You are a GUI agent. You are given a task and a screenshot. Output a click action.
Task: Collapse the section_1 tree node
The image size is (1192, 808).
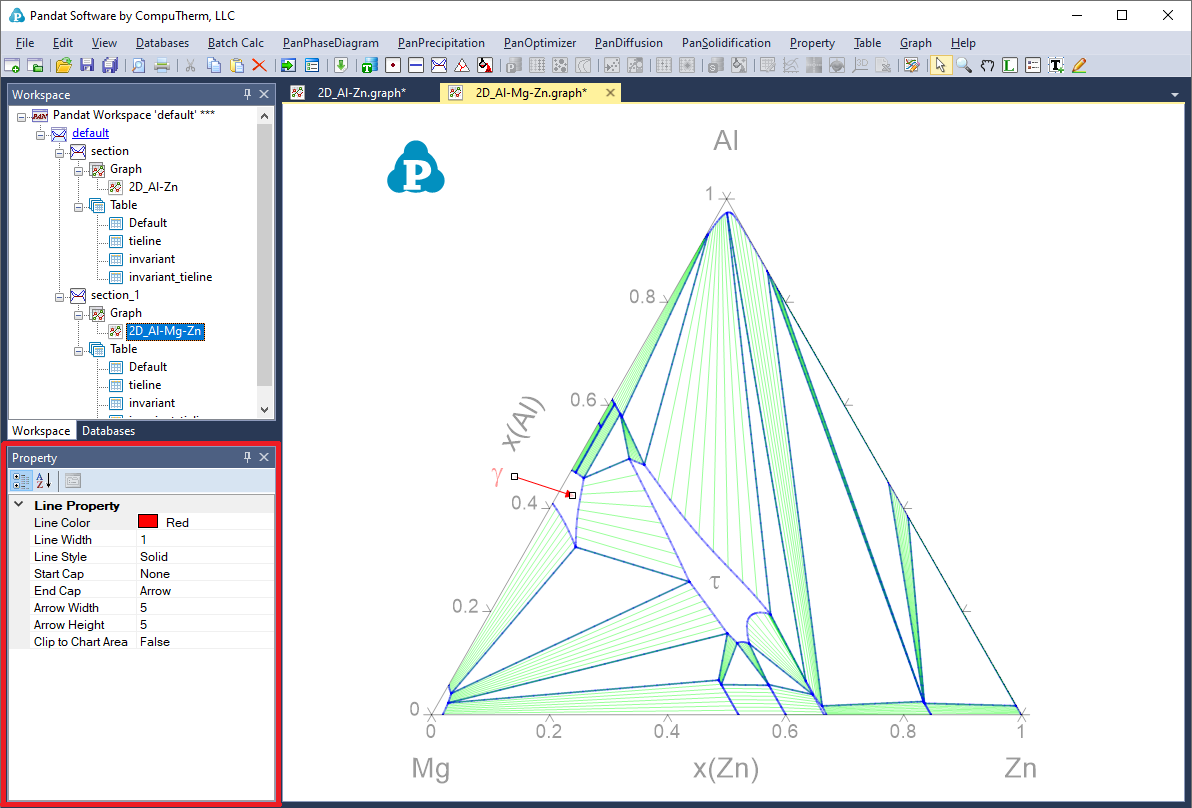tap(59, 295)
